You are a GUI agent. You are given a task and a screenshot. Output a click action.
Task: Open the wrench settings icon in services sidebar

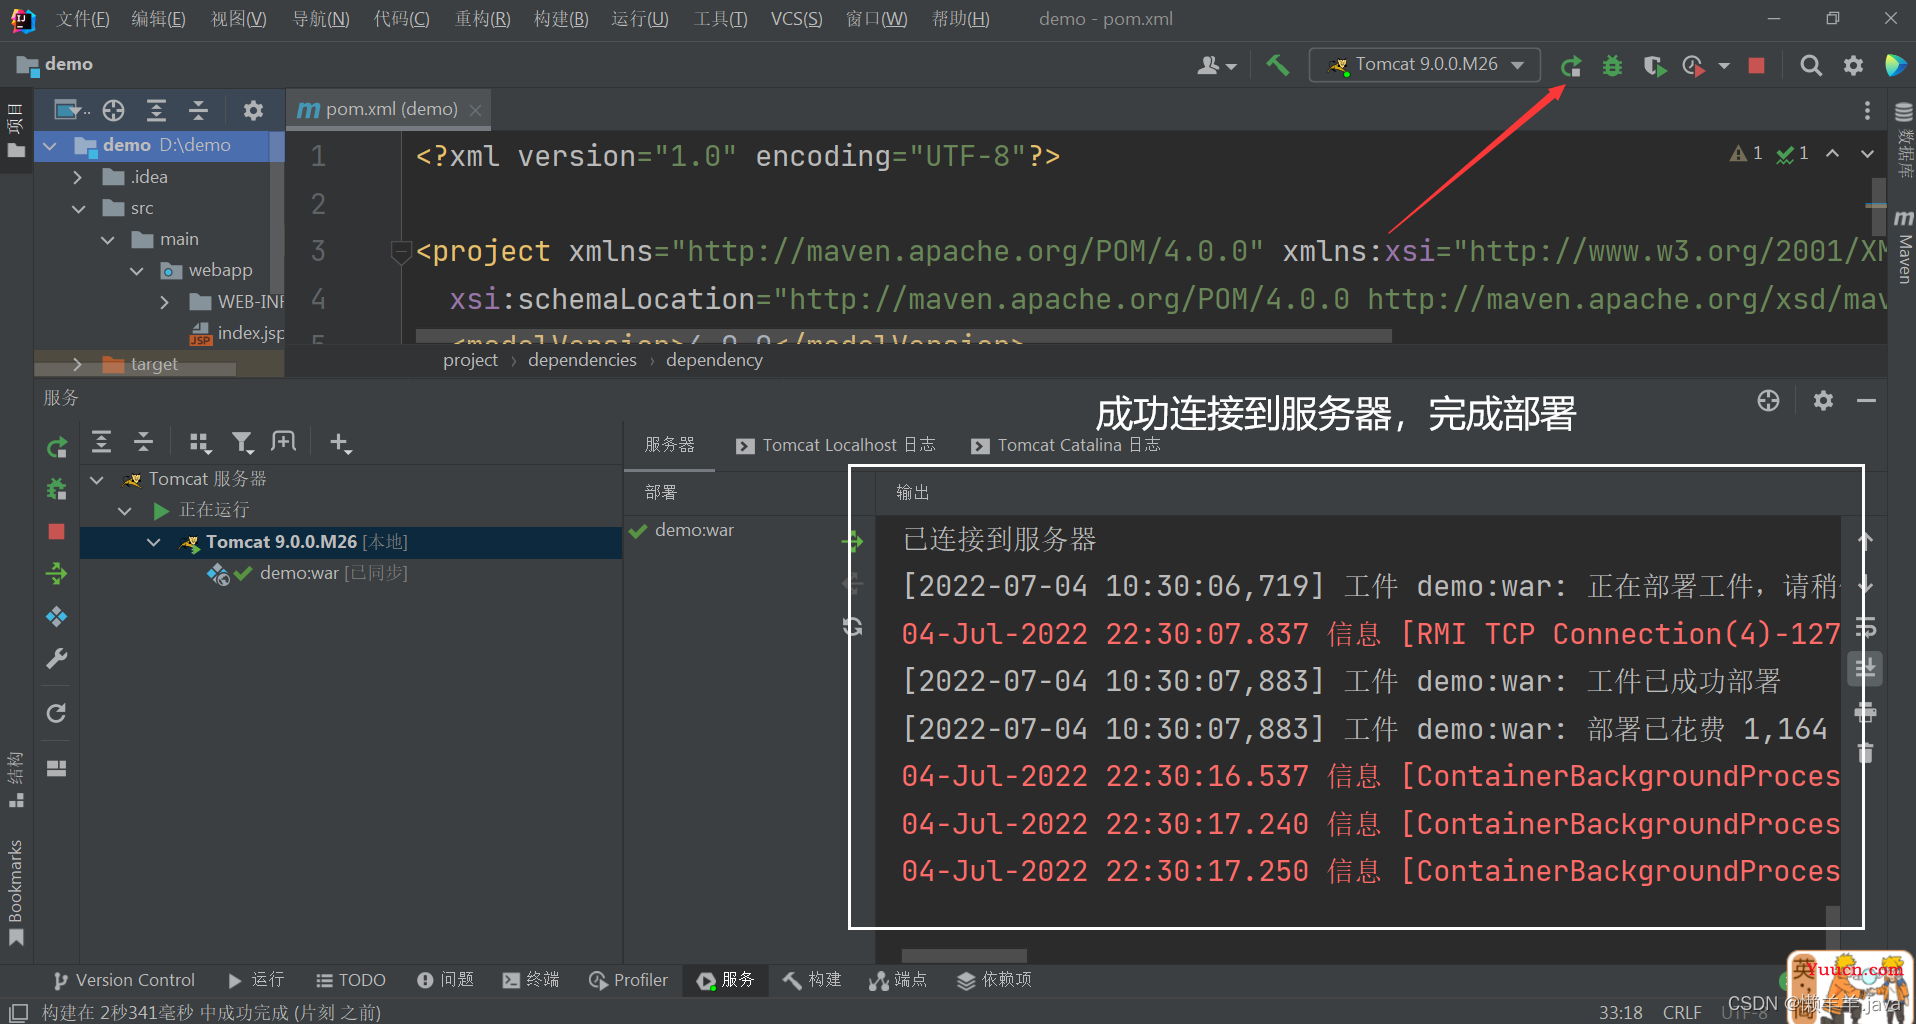[57, 658]
